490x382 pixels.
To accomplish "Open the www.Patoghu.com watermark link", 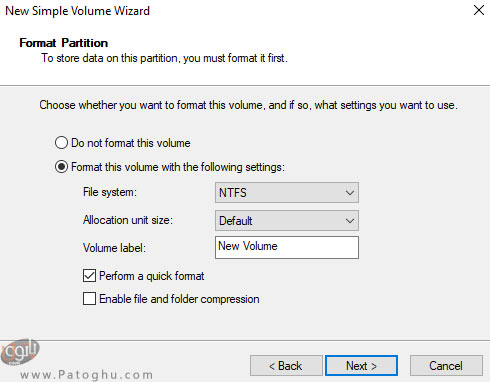I will coord(86,375).
